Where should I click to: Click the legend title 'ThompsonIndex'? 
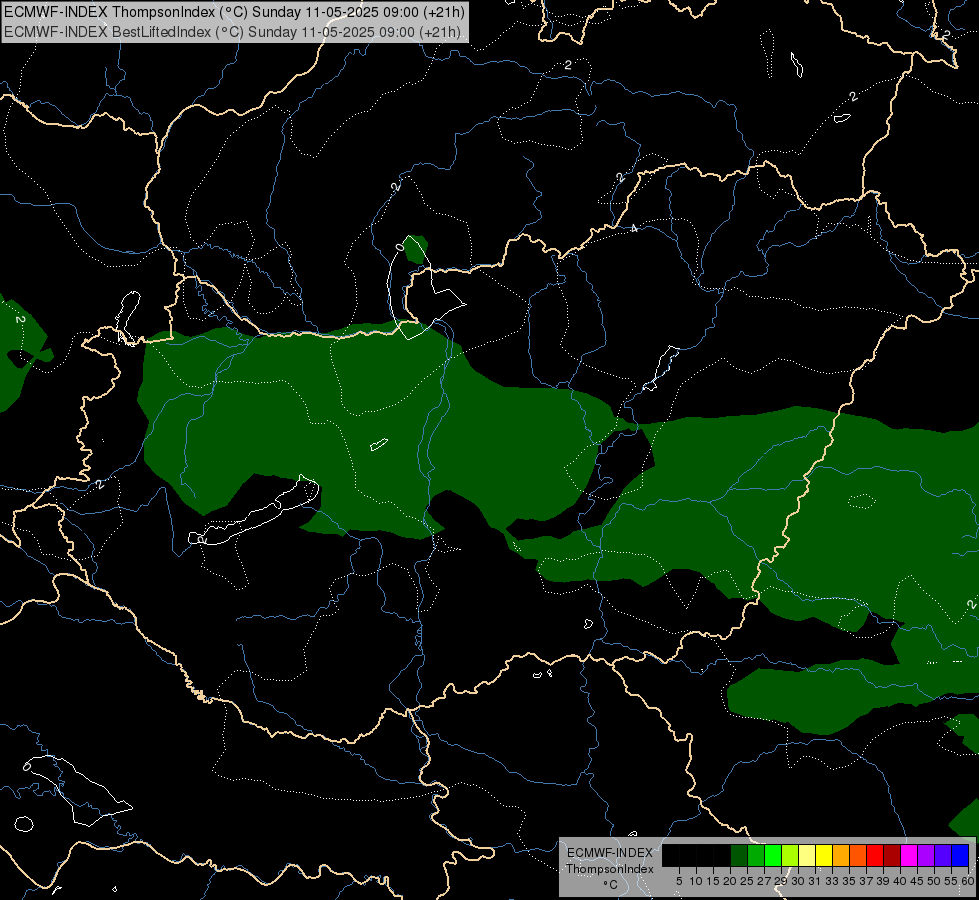(x=610, y=869)
